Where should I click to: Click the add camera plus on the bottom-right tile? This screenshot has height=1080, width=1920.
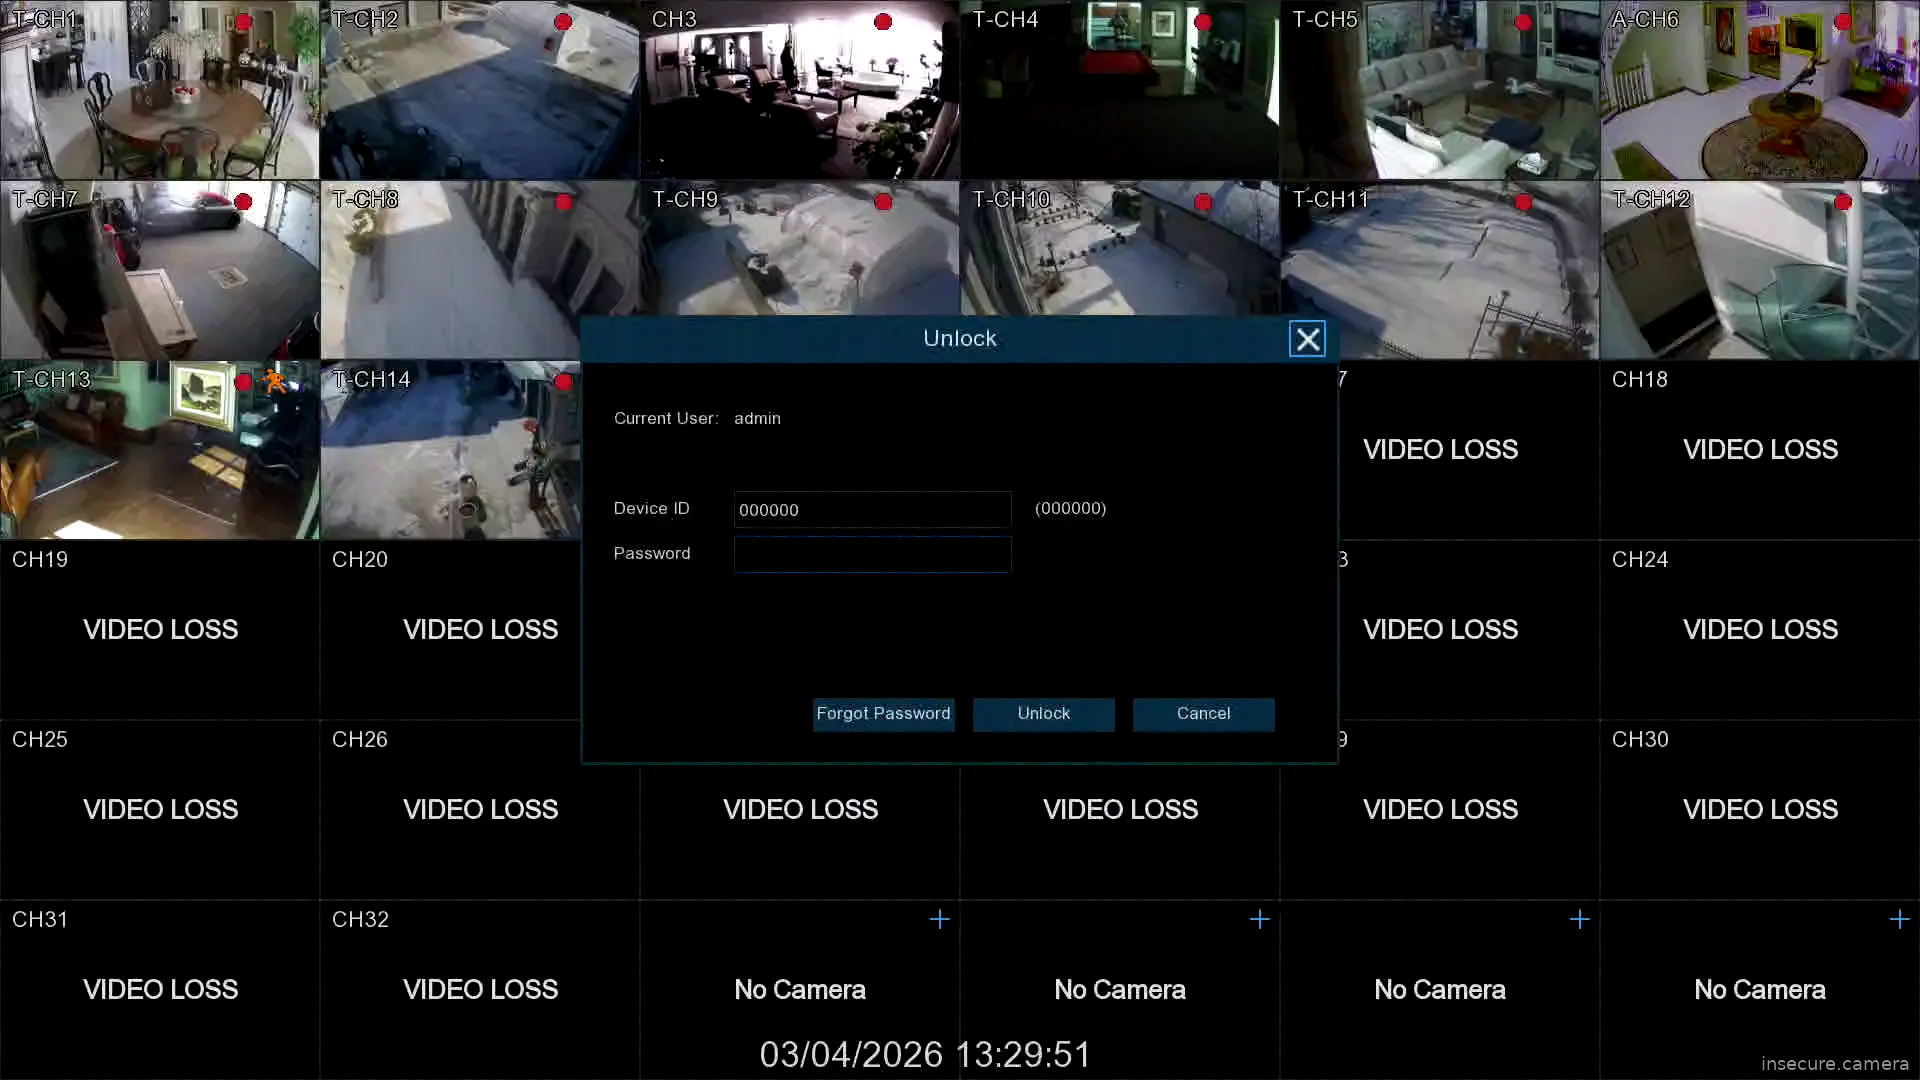pyautogui.click(x=1899, y=919)
